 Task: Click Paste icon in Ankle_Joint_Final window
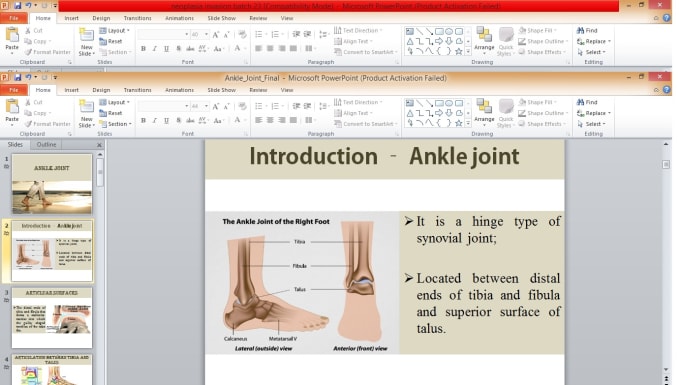12,107
